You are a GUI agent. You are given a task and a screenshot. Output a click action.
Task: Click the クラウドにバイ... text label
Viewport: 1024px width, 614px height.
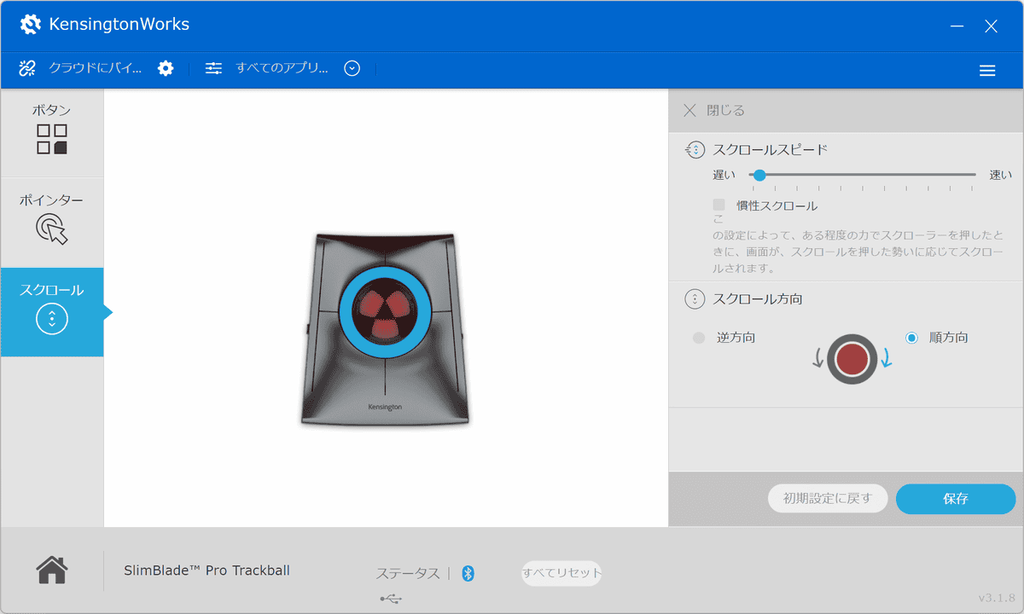(95, 68)
